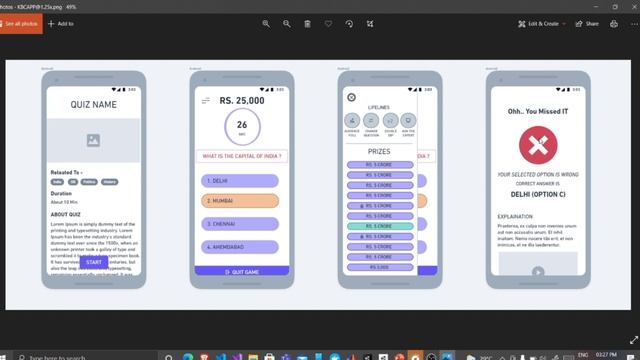
Task: Click the green highlighted prize row
Action: click(380, 226)
